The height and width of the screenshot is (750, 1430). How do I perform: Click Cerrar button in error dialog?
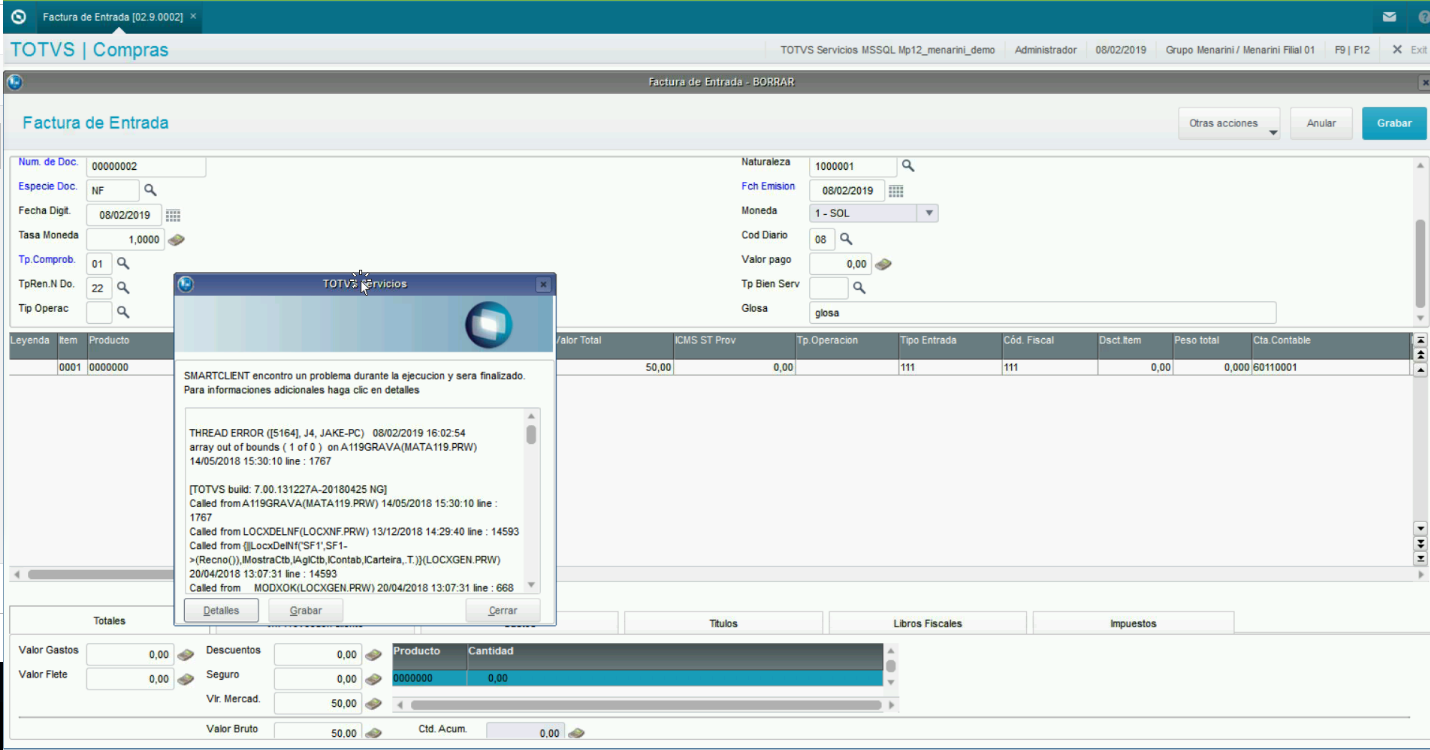click(x=503, y=610)
